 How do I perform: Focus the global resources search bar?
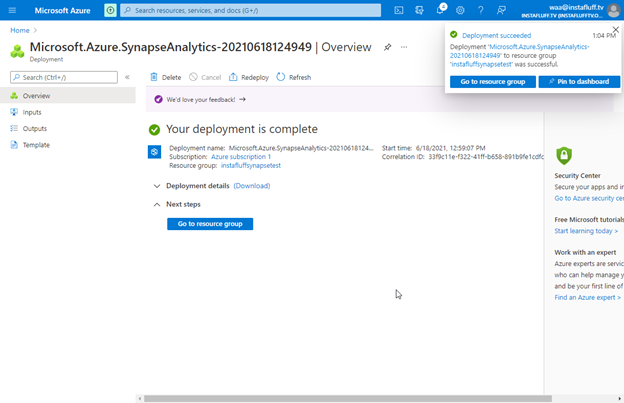pyautogui.click(x=251, y=10)
